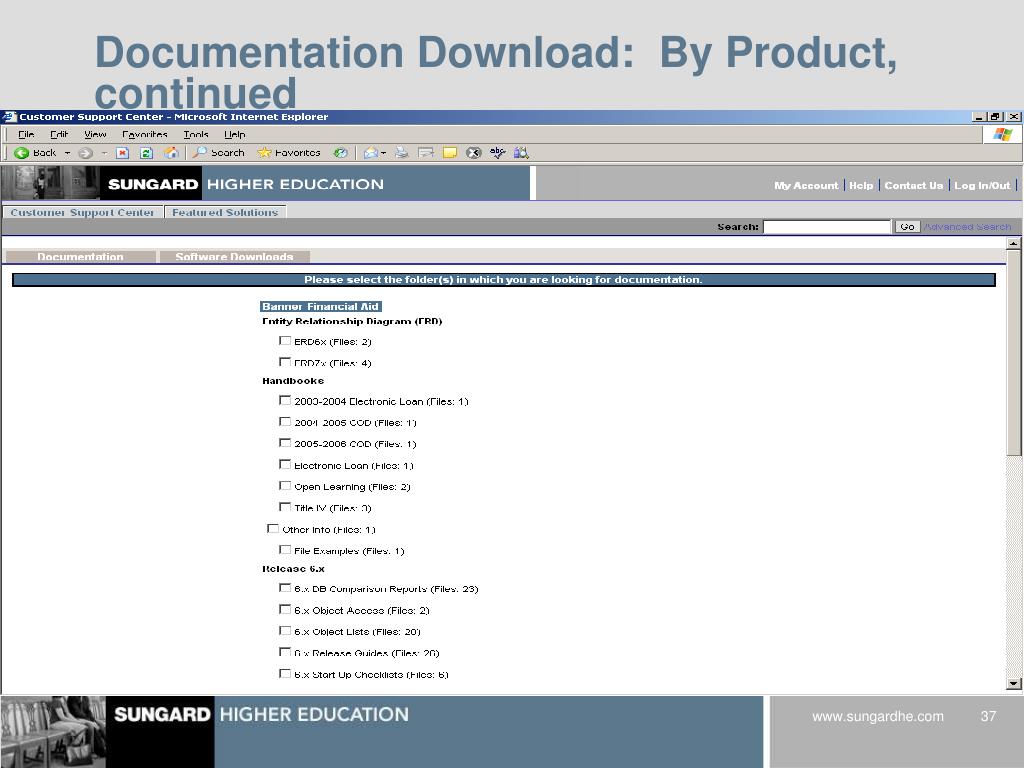
Task: Click the Back button in toolbar
Action: click(x=35, y=153)
